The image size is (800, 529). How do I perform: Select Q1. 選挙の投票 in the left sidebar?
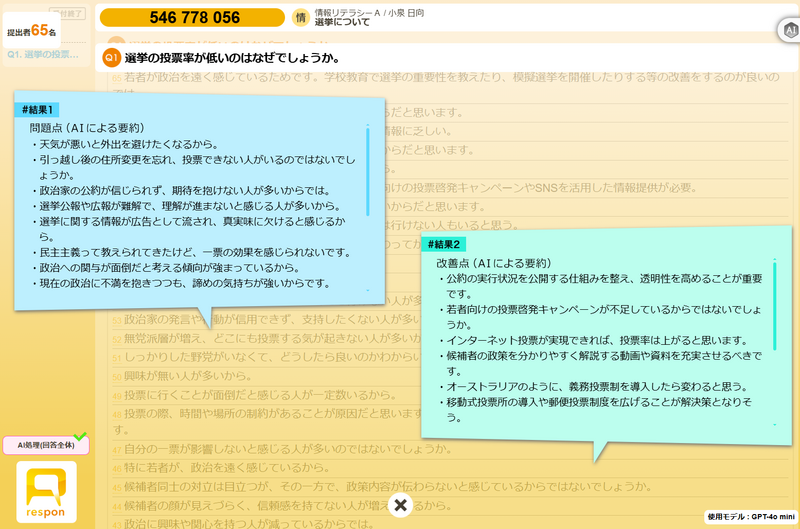click(43, 54)
